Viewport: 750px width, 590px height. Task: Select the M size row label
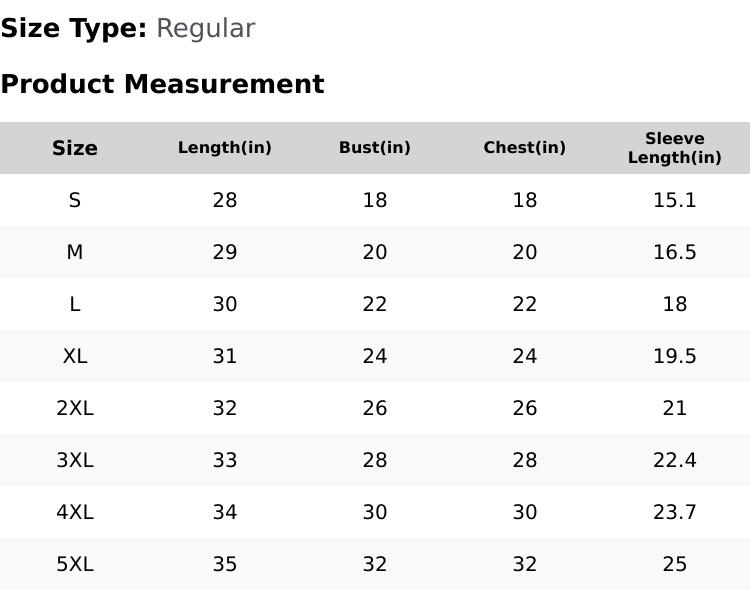pos(75,252)
